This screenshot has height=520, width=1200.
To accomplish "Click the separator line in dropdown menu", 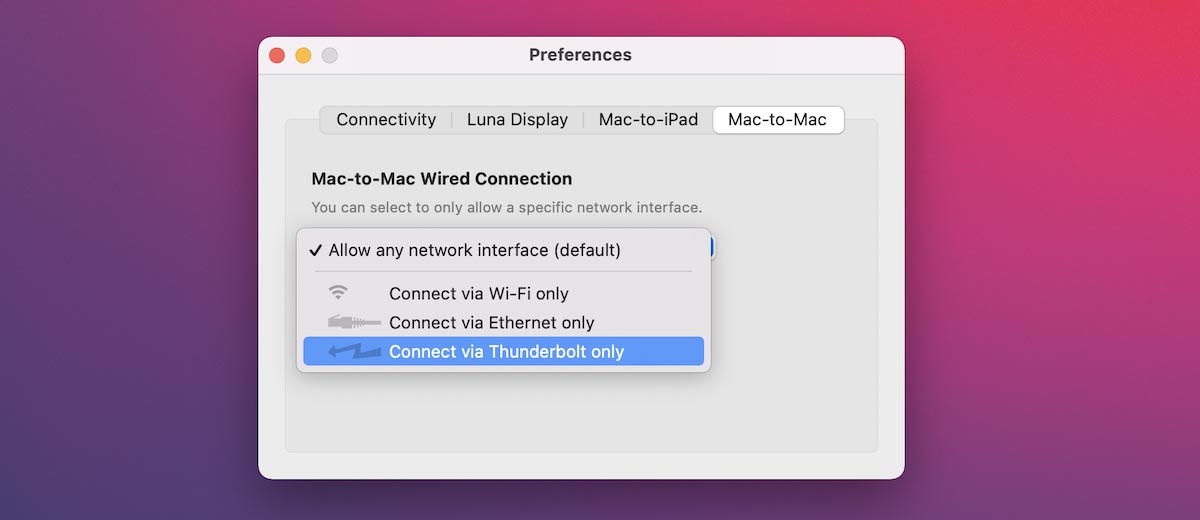I will (503, 271).
